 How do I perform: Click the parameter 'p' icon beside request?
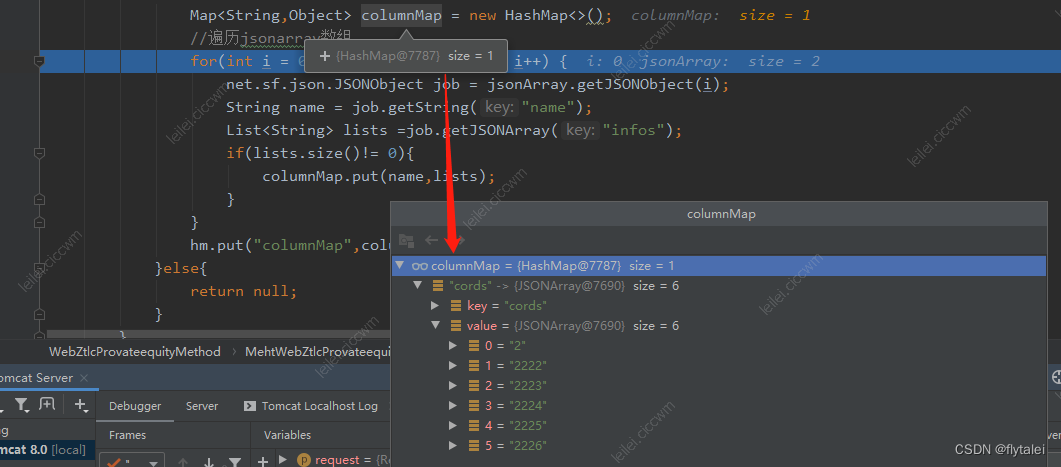pos(304,460)
